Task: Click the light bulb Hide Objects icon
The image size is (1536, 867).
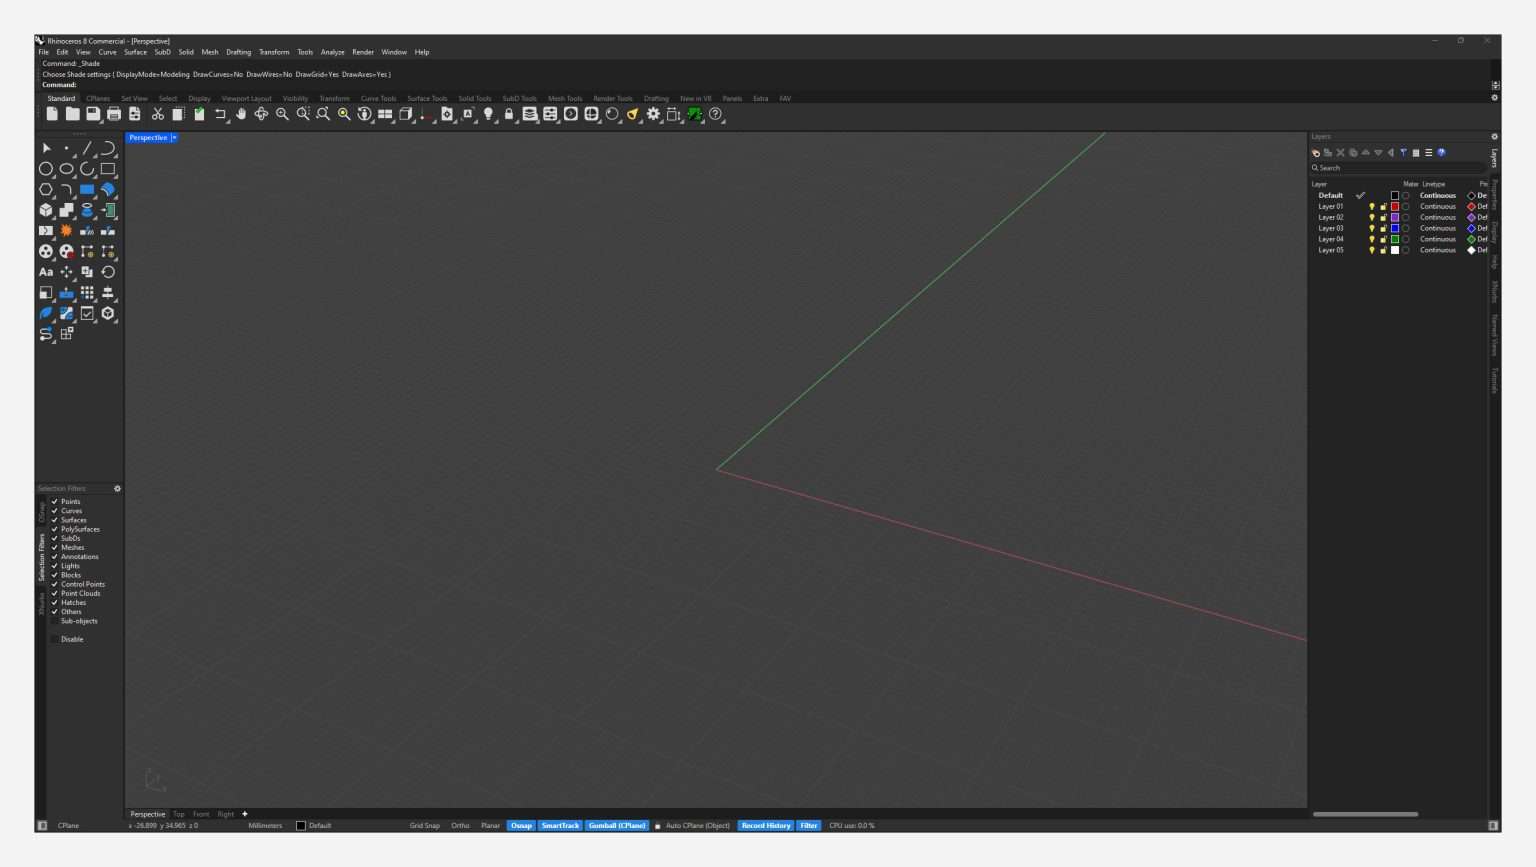Action: click(488, 114)
